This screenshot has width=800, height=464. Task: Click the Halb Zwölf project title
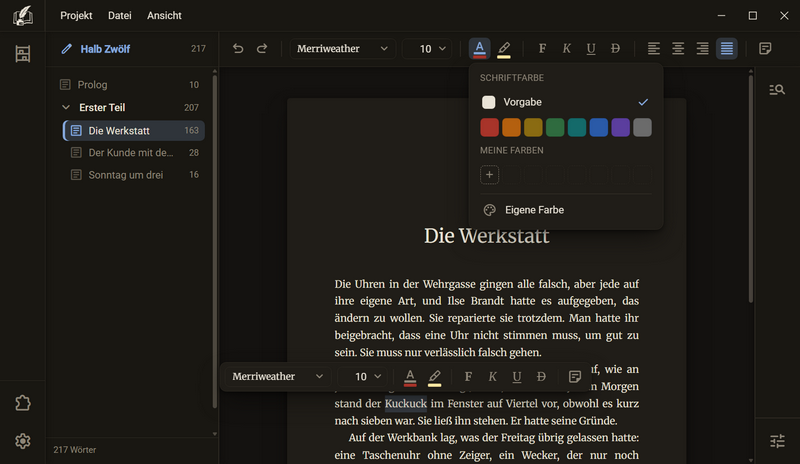click(x=105, y=49)
